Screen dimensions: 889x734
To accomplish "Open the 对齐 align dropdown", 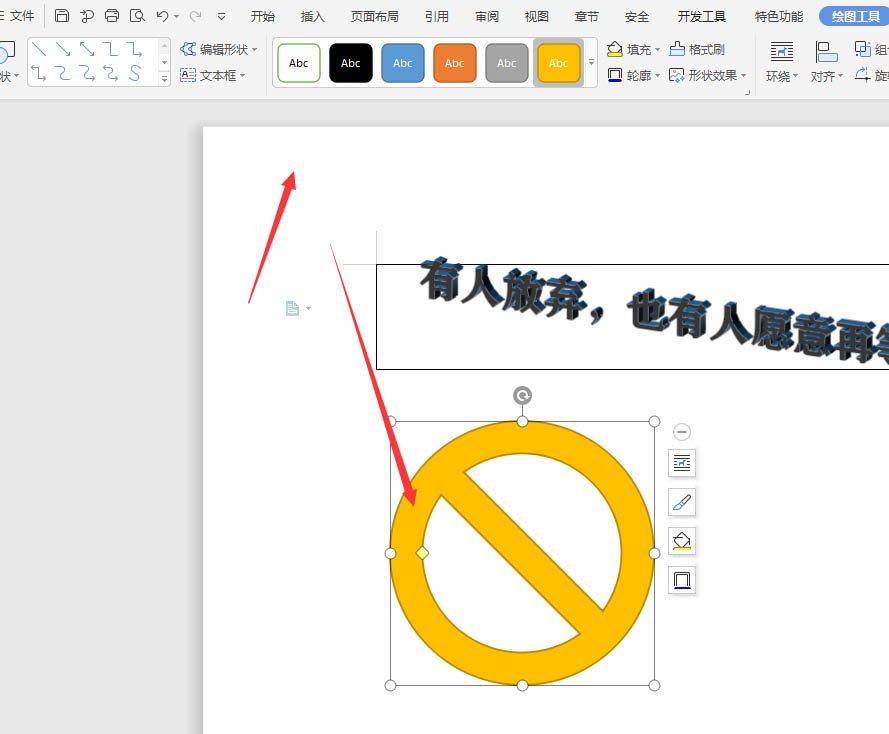I will click(x=826, y=75).
